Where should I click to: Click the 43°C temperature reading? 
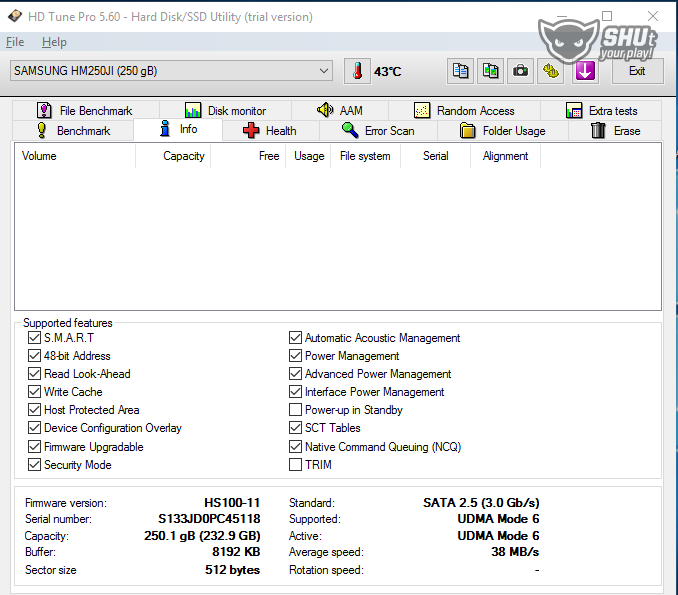pyautogui.click(x=387, y=71)
